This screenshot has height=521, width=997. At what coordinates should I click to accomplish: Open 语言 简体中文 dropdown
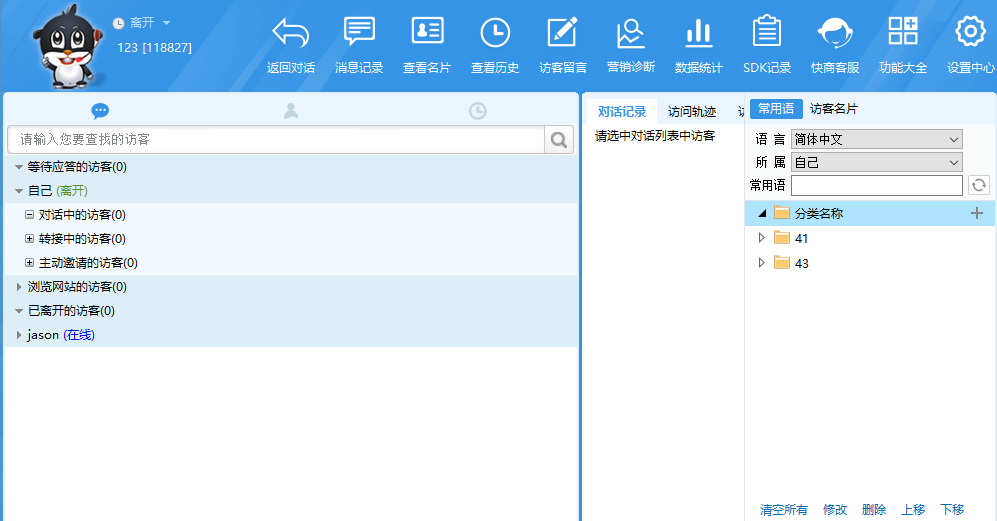877,139
